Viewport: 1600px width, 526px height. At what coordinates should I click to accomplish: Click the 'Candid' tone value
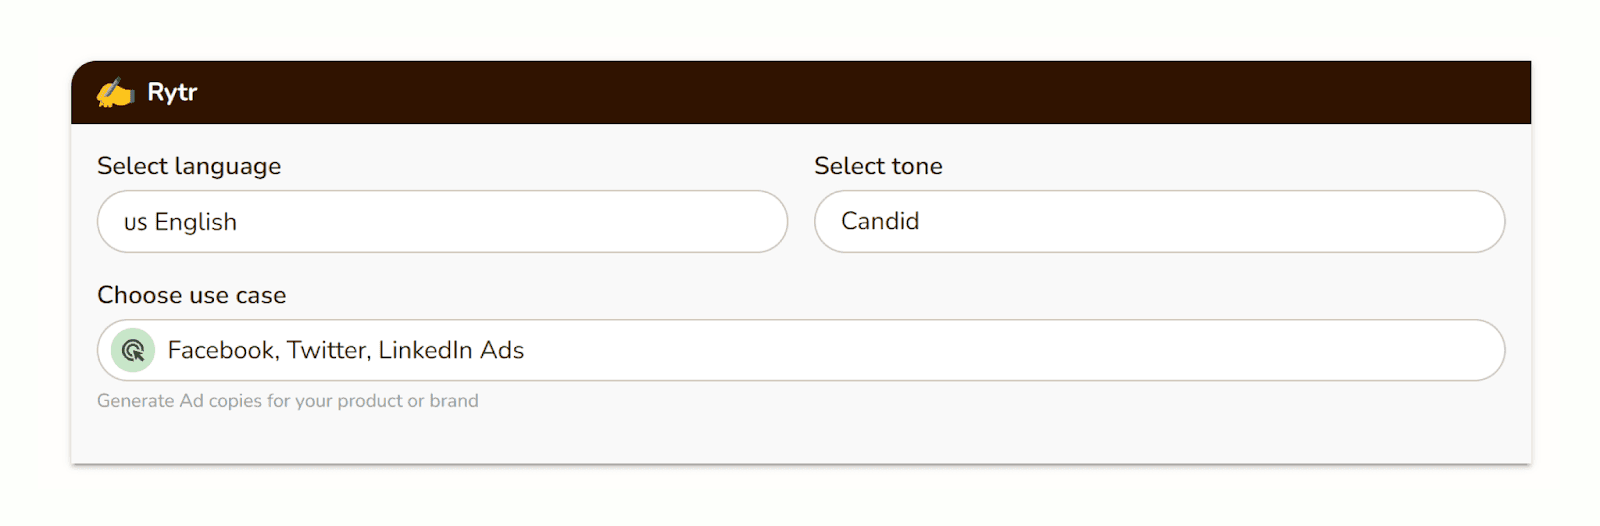pos(880,221)
